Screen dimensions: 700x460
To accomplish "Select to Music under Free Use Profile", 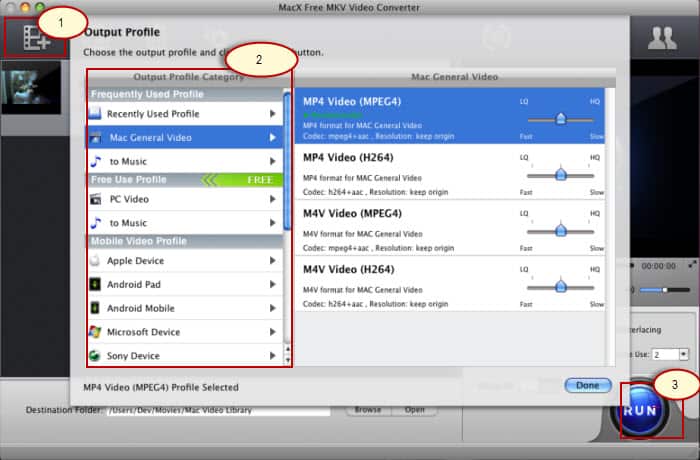I will pyautogui.click(x=185, y=223).
